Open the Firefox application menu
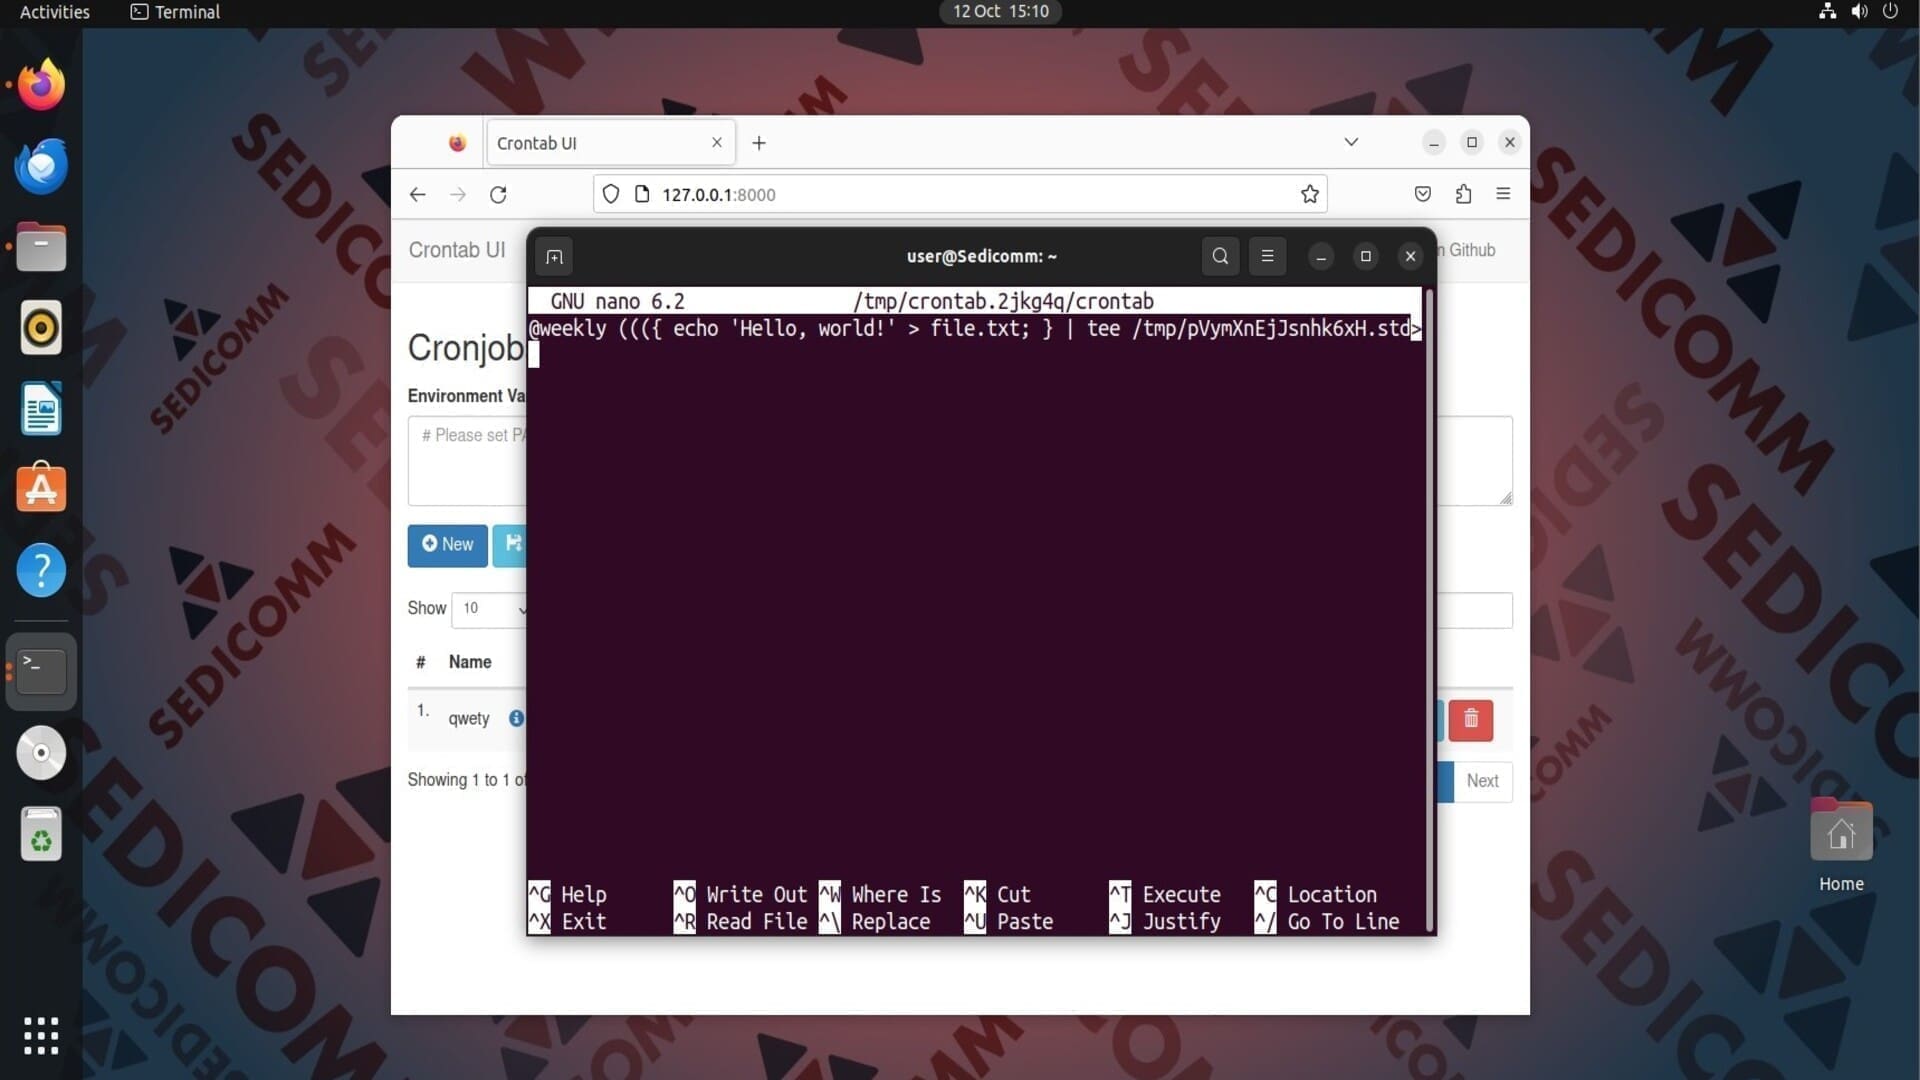This screenshot has height=1080, width=1920. click(x=1503, y=194)
